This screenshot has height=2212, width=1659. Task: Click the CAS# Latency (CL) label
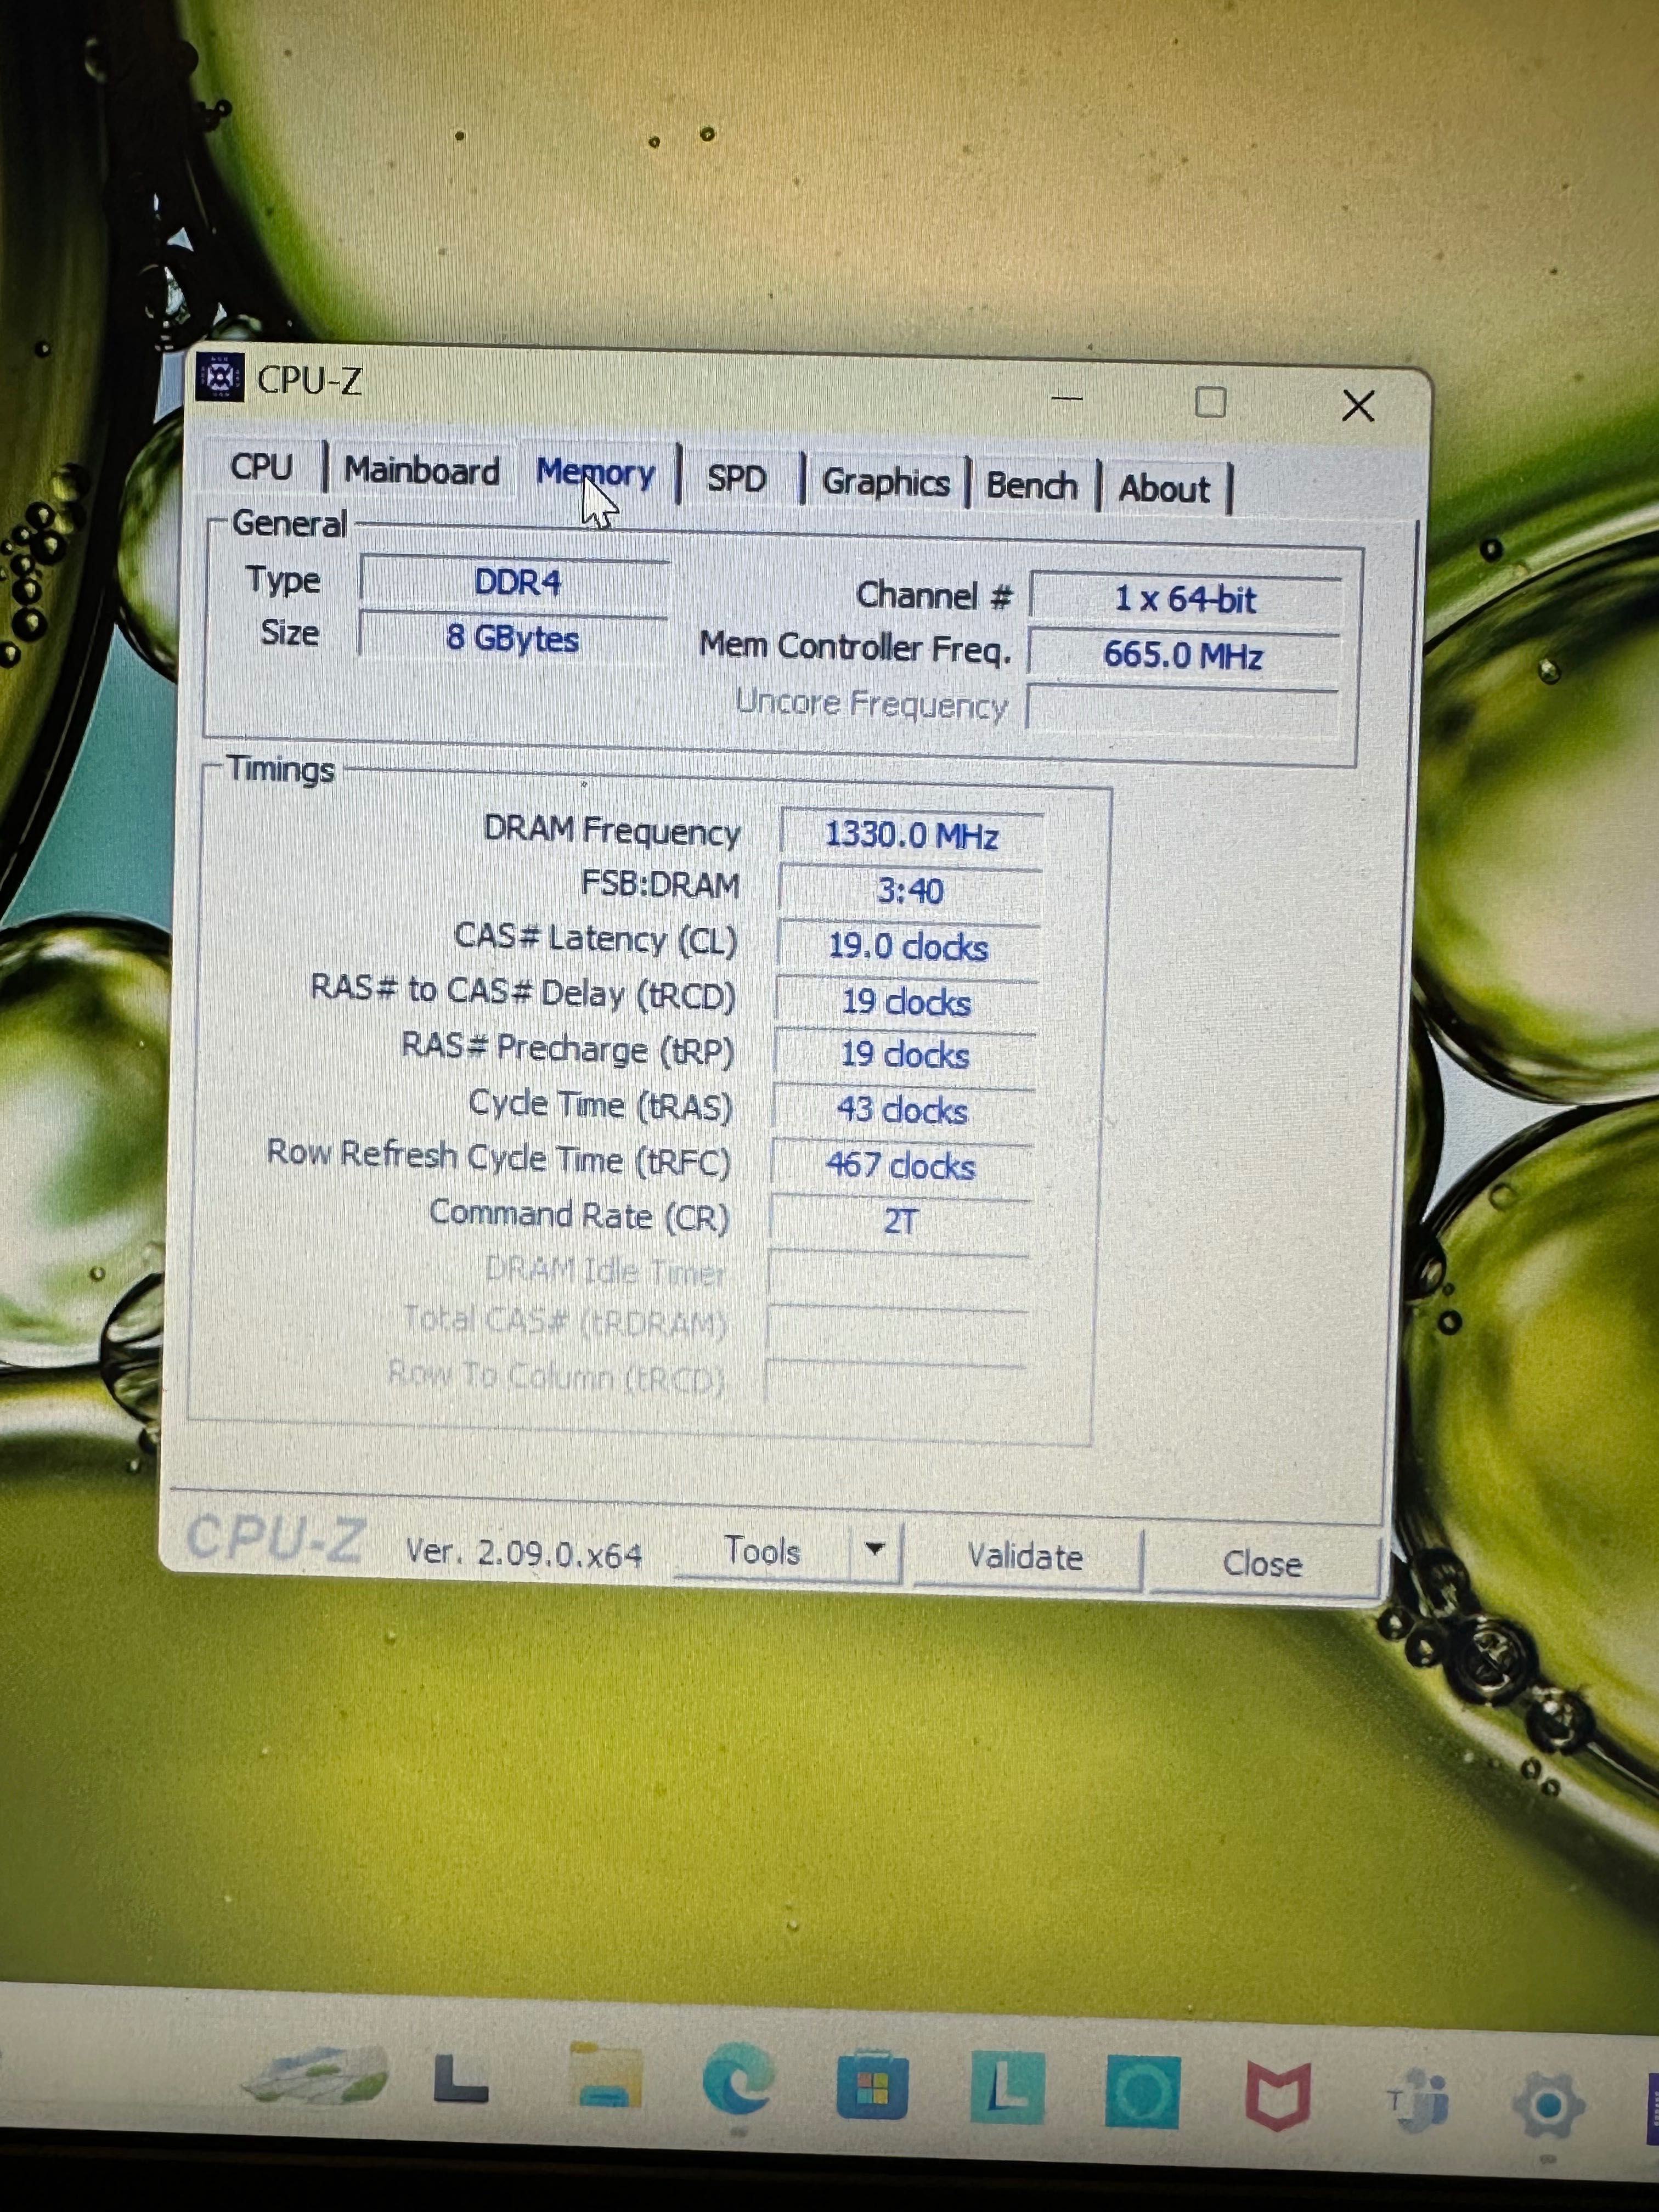(x=595, y=938)
